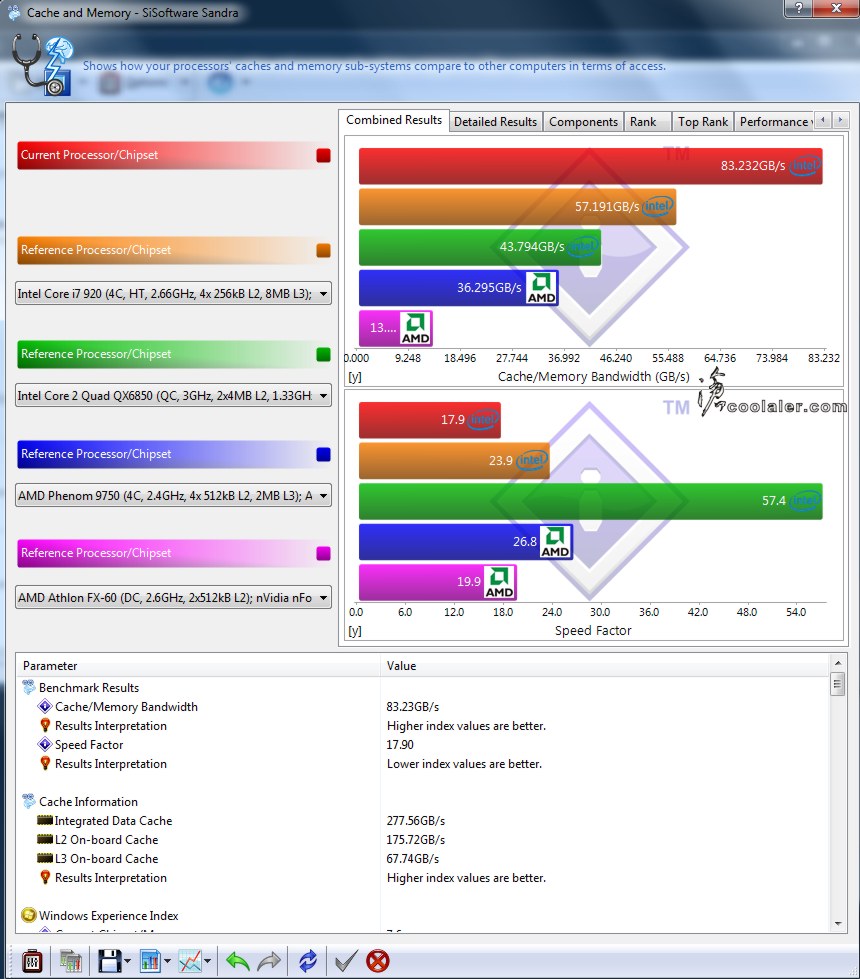Click the floppy disk save icon
This screenshot has width=860, height=979.
coord(110,961)
